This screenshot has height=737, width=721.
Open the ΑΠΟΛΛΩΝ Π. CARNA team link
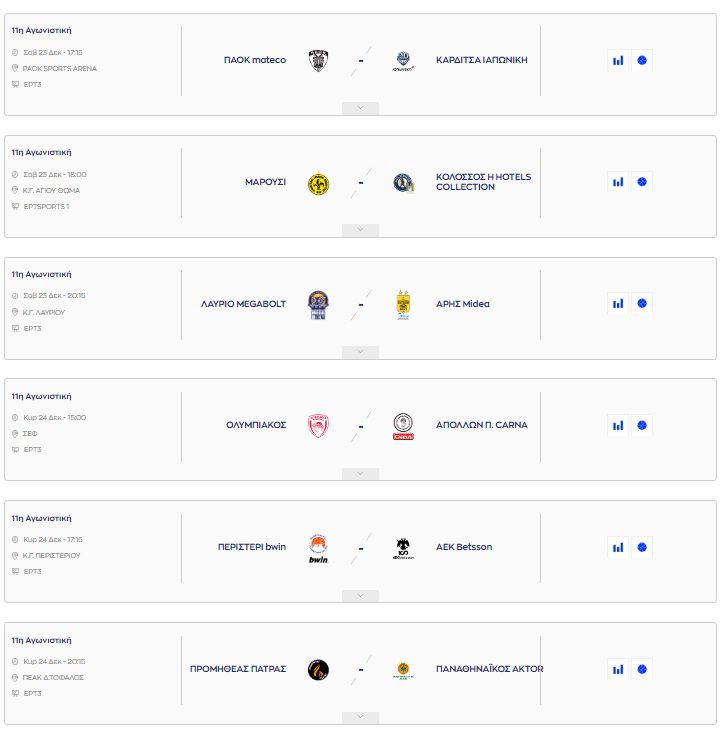tap(481, 425)
